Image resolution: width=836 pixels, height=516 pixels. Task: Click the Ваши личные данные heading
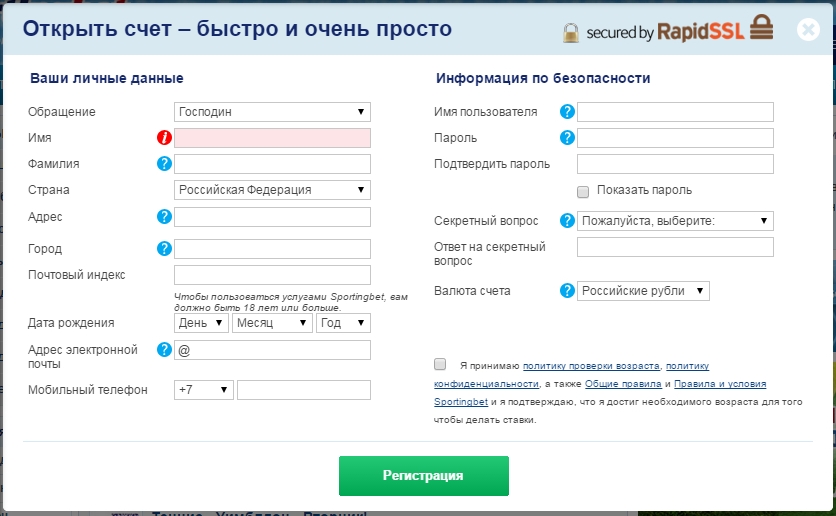(107, 78)
